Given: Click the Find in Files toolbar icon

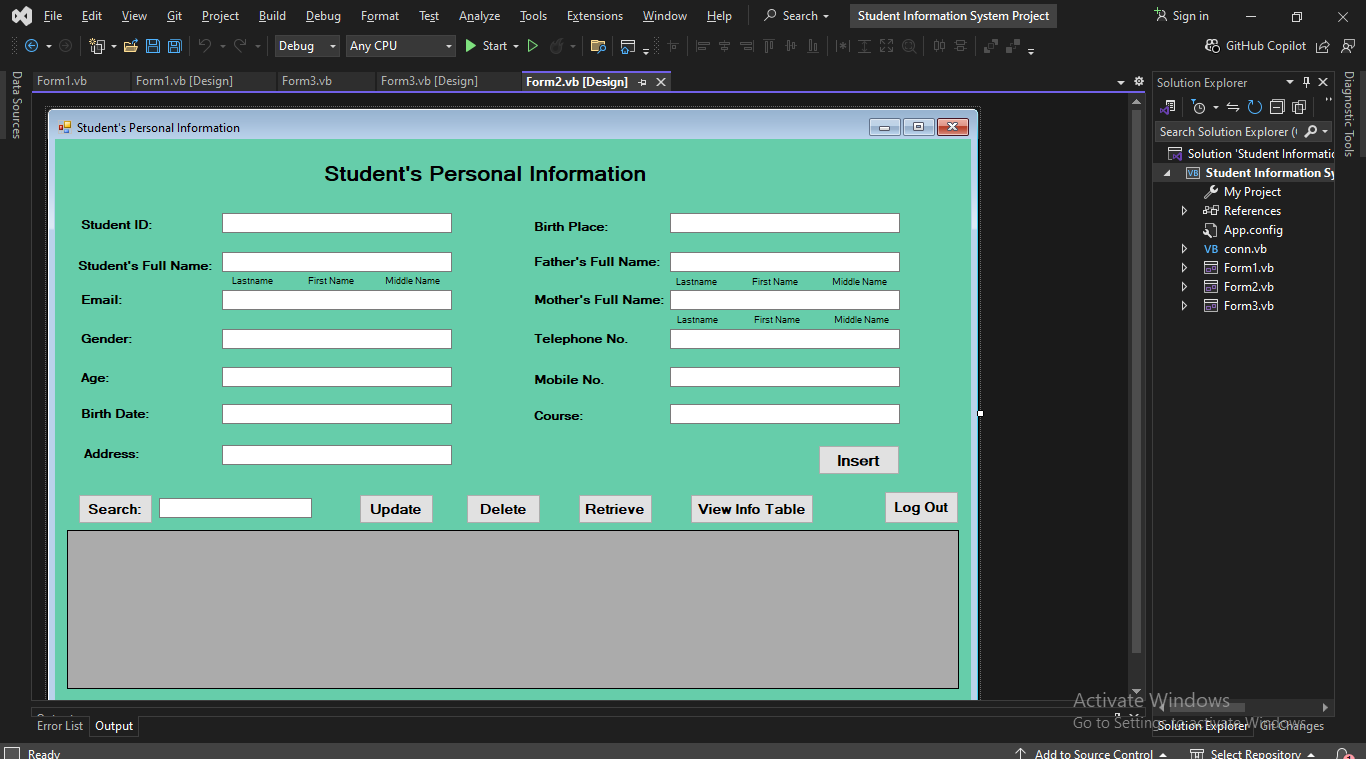Looking at the screenshot, I should click(598, 46).
